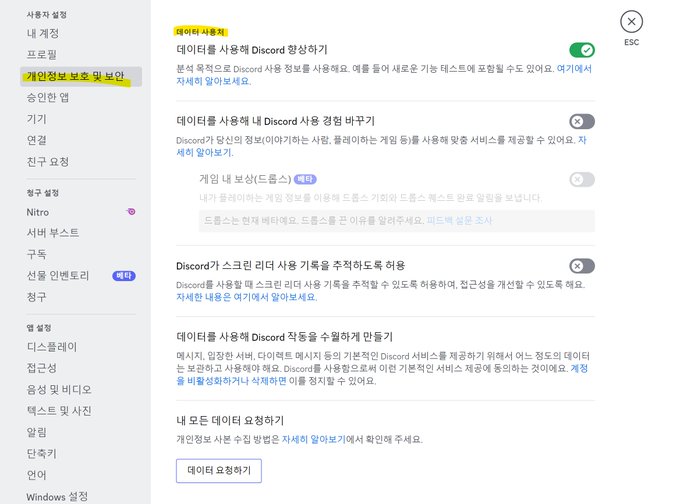Viewport: 680px width, 504px height.
Task: Click the Nitro badge icon in sidebar
Action: 131,212
